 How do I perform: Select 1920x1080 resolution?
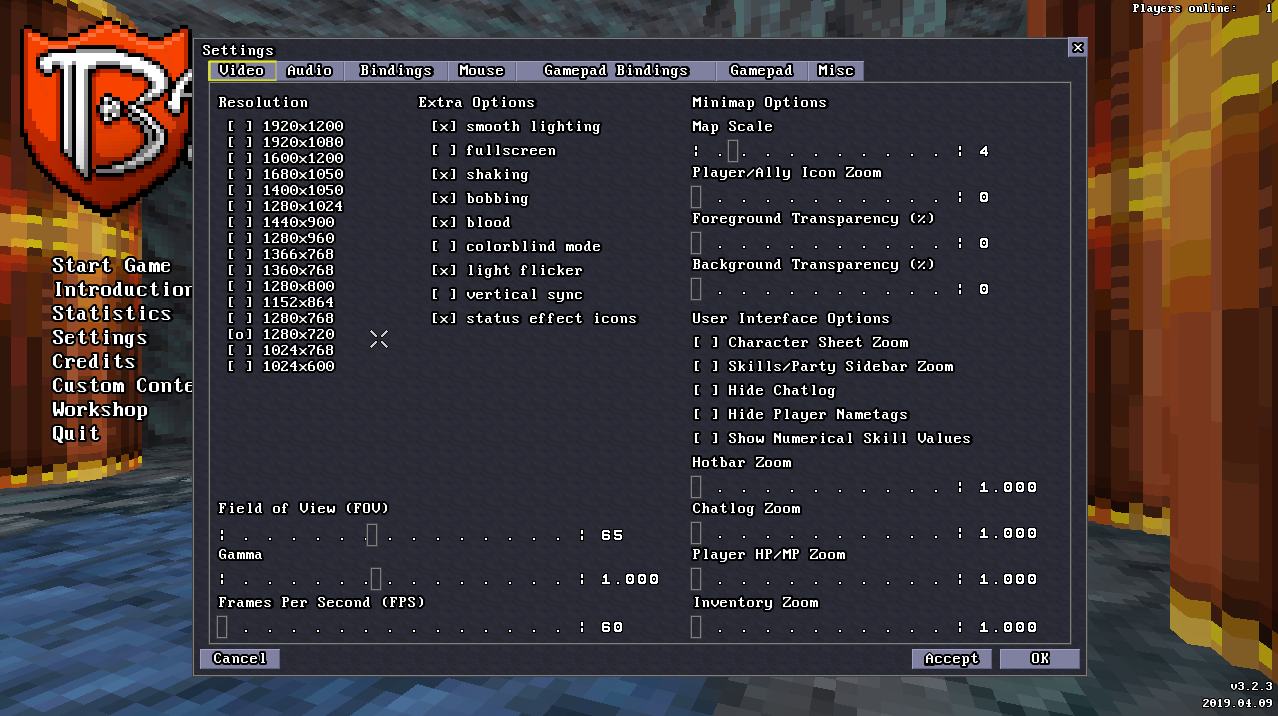tap(240, 143)
